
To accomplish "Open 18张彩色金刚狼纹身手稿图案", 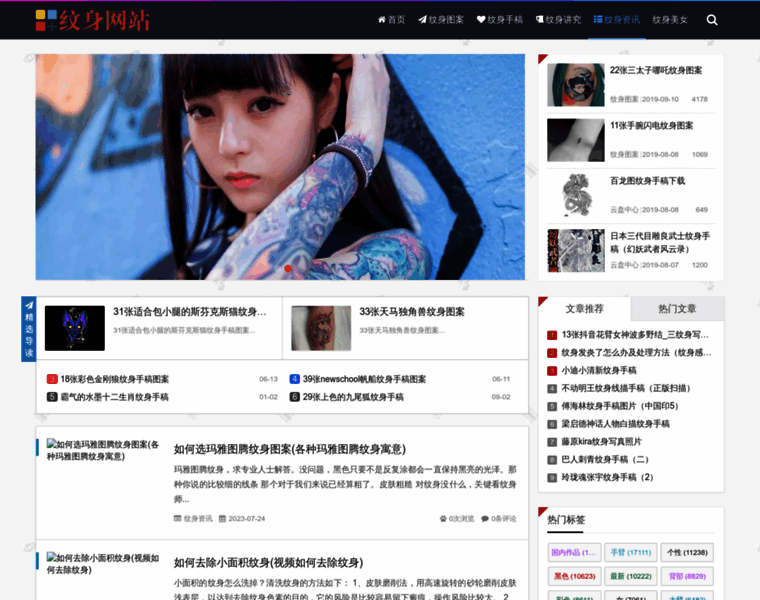I will click(114, 379).
